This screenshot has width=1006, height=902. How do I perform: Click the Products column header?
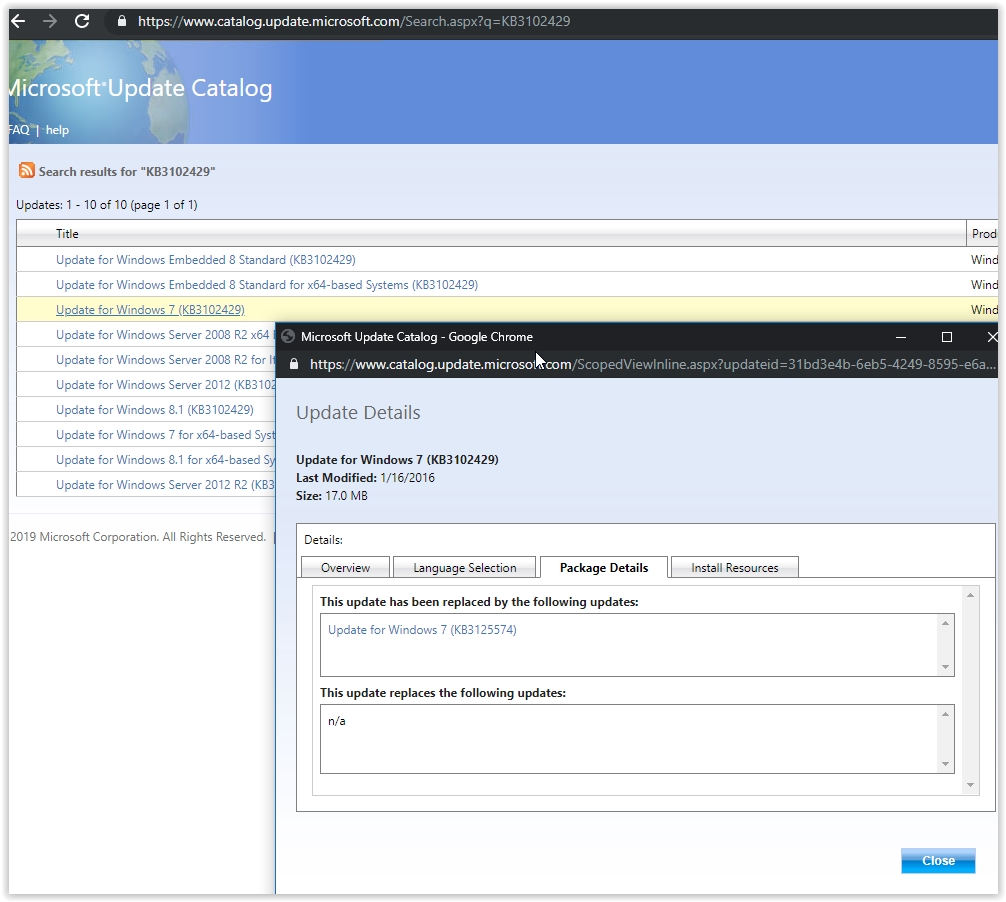[x=984, y=234]
